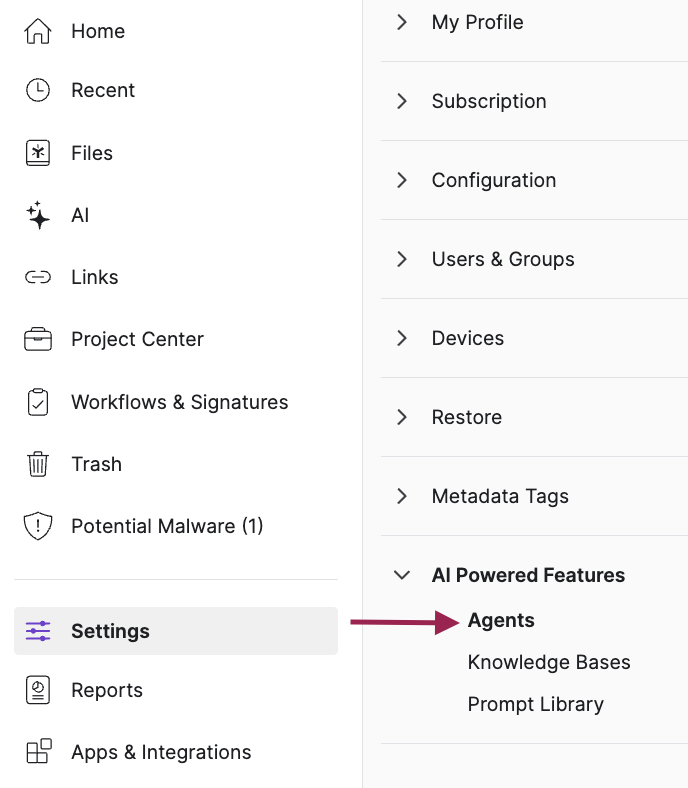Select Settings in the left sidebar
The width and height of the screenshot is (688, 788).
pyautogui.click(x=110, y=631)
